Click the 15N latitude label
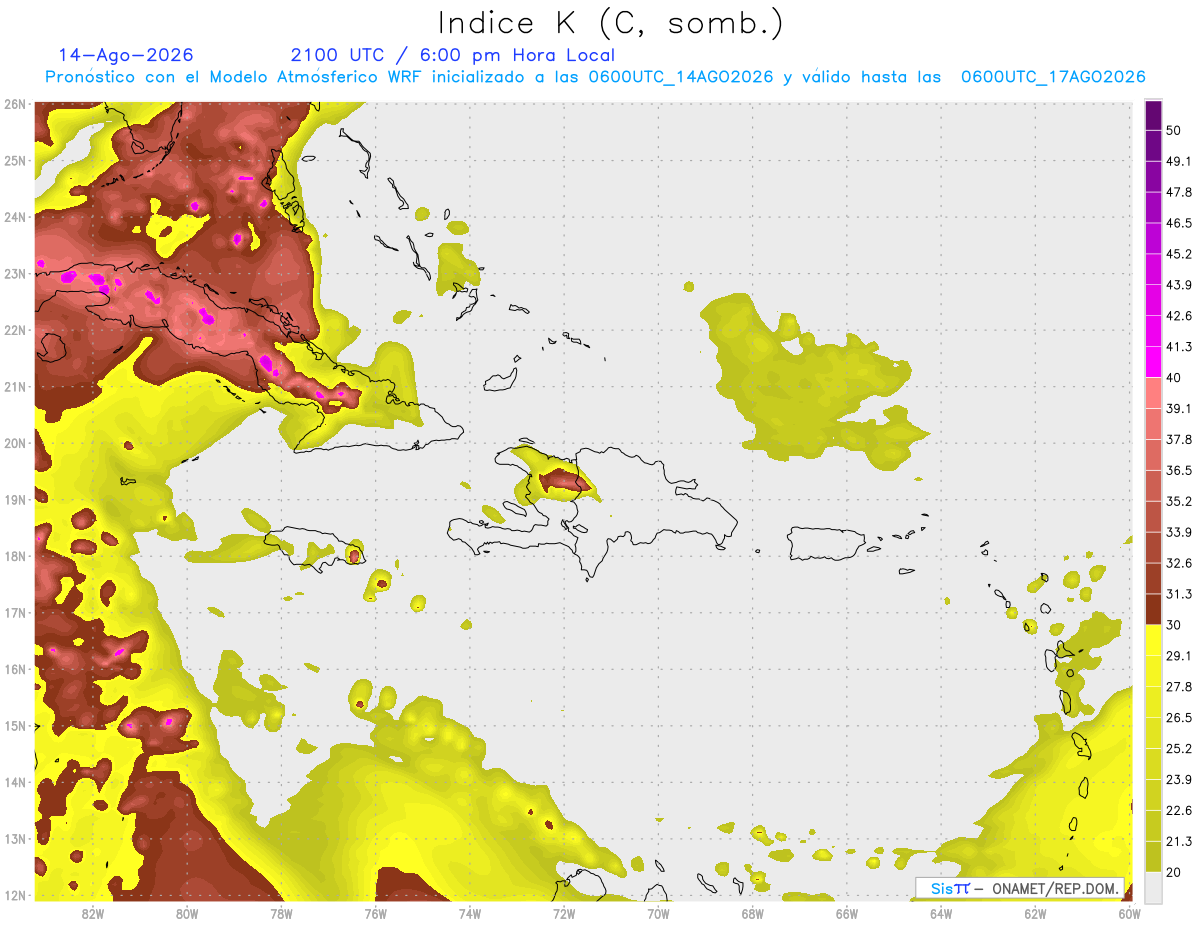Viewport: 1200px width, 927px height. tap(15, 725)
